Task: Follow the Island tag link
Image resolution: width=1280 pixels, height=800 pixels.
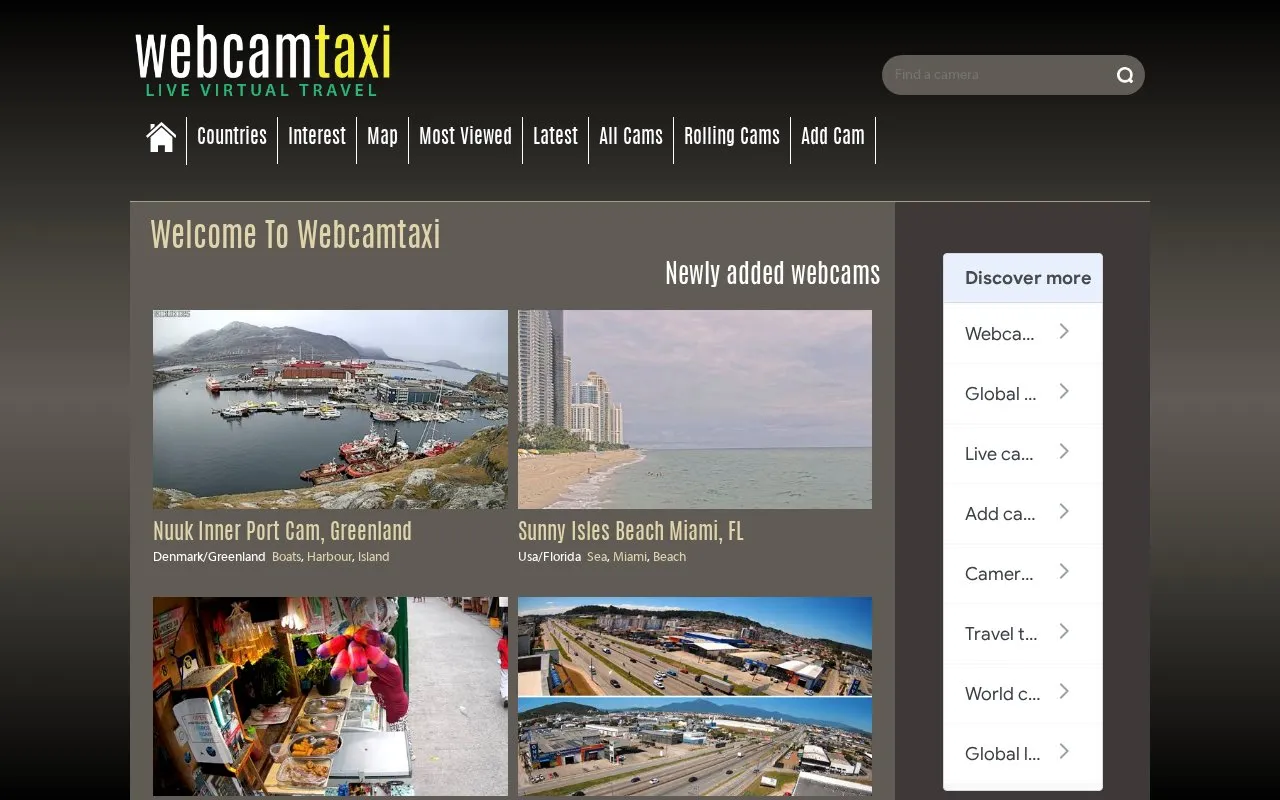Action: [x=374, y=557]
